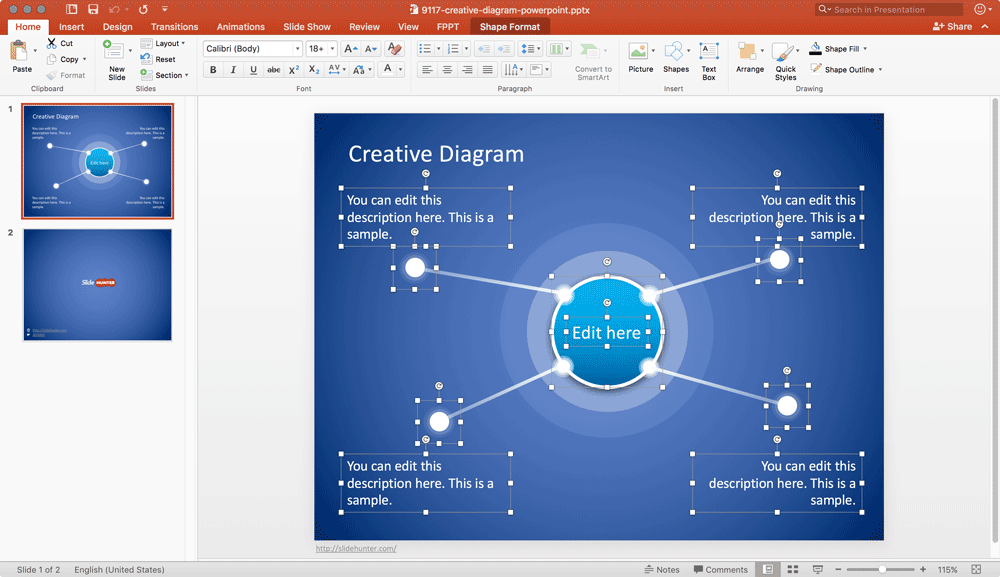Toggle strikethrough on selected text
1000x577 pixels.
(x=272, y=69)
